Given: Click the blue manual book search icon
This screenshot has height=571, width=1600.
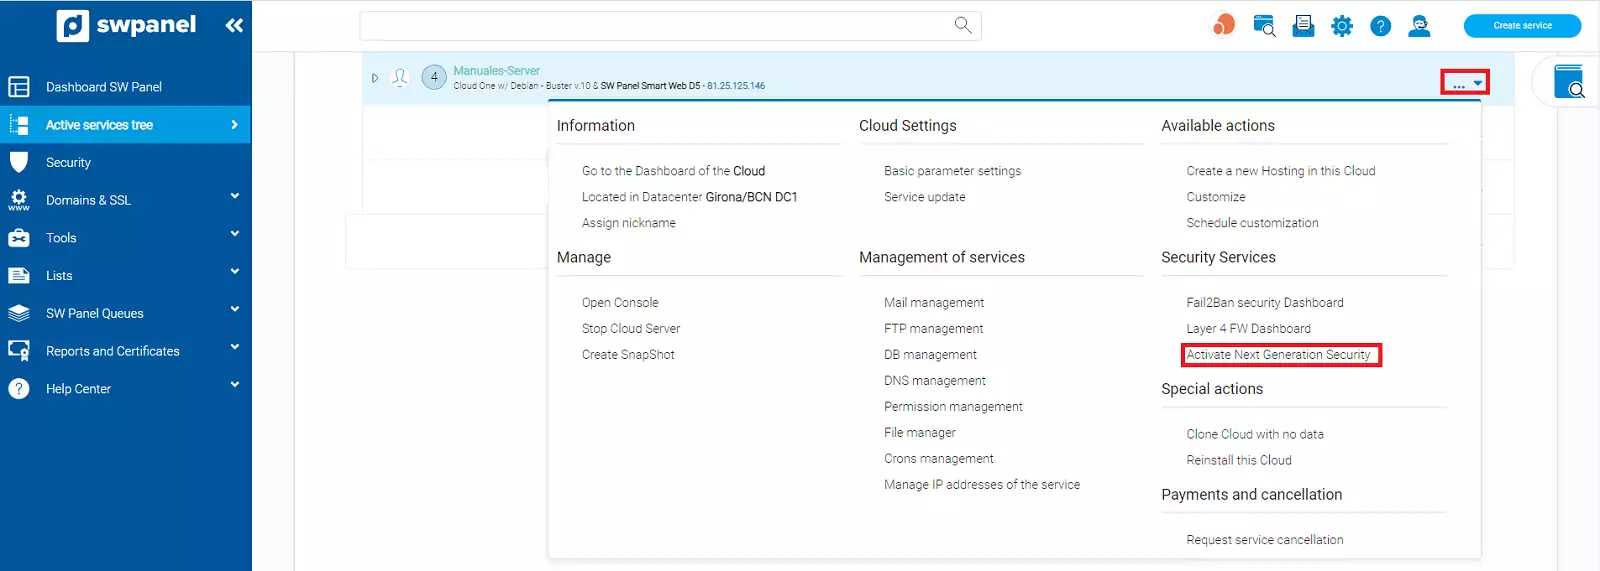Looking at the screenshot, I should tap(1569, 82).
